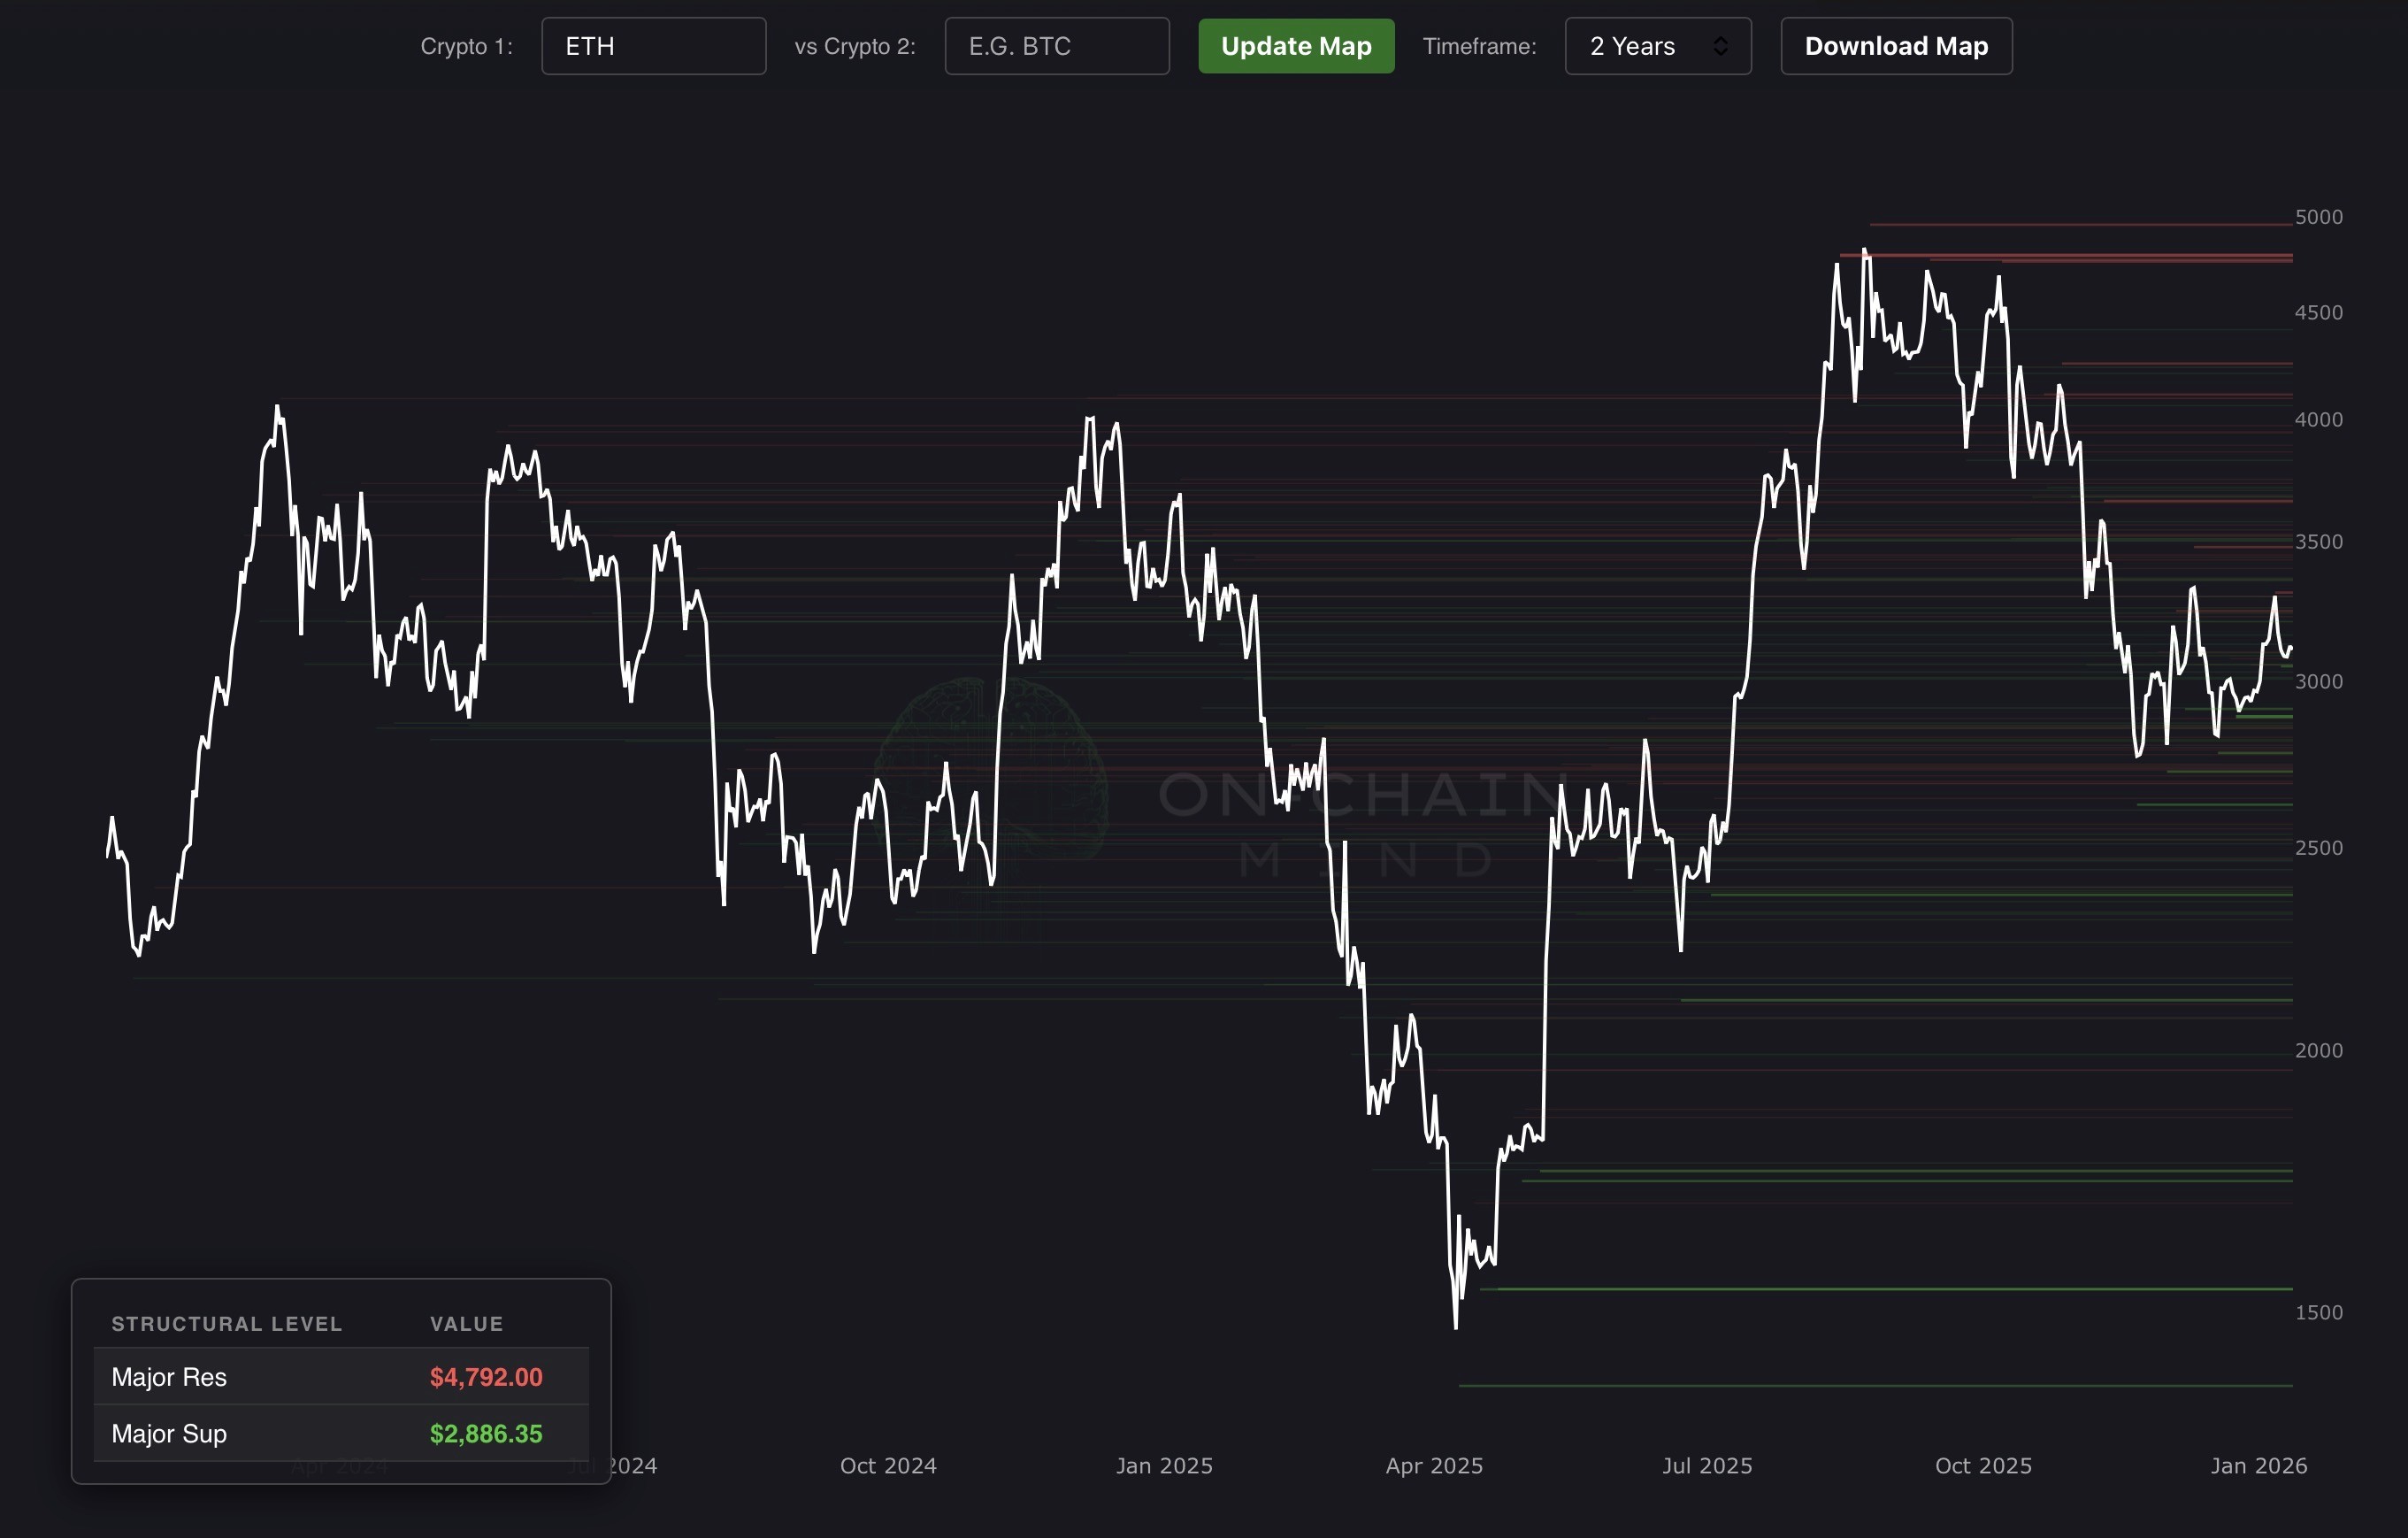Viewport: 2408px width, 1538px height.
Task: Click the $4,792.00 resistance value
Action: (x=486, y=1377)
